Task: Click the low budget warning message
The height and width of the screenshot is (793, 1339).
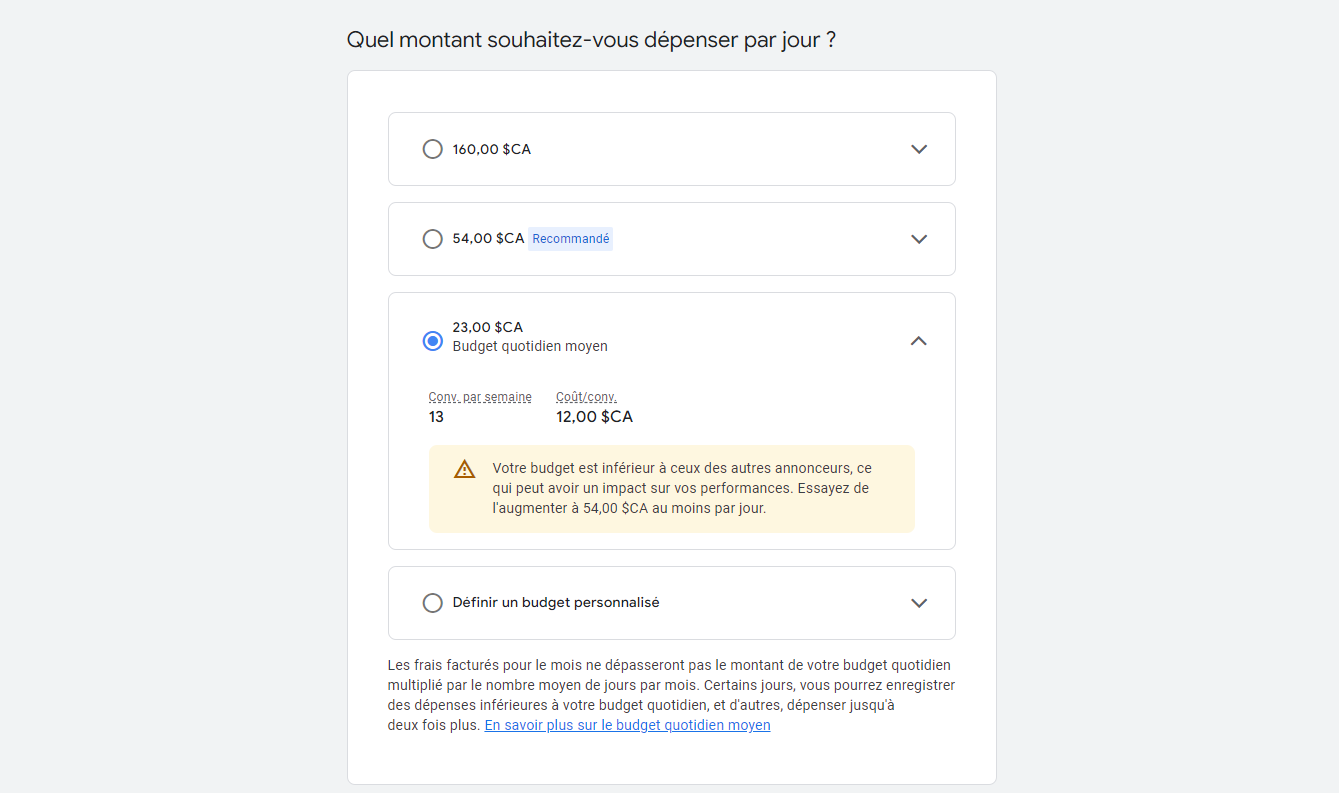Action: (x=682, y=488)
